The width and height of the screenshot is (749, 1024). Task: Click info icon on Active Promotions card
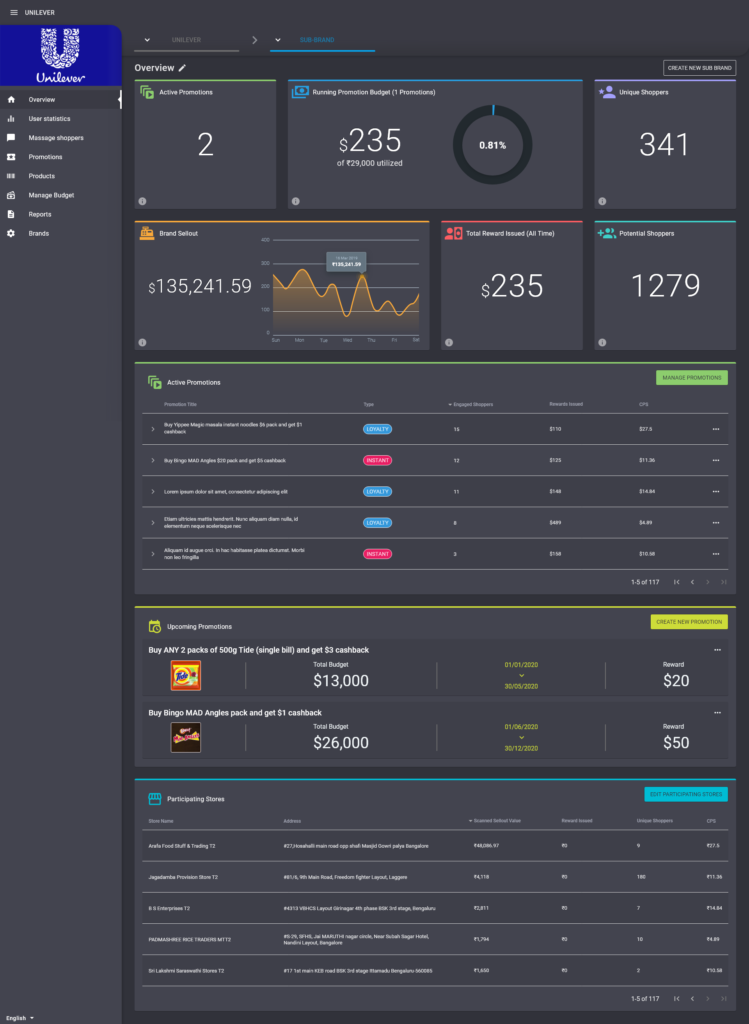(x=142, y=201)
